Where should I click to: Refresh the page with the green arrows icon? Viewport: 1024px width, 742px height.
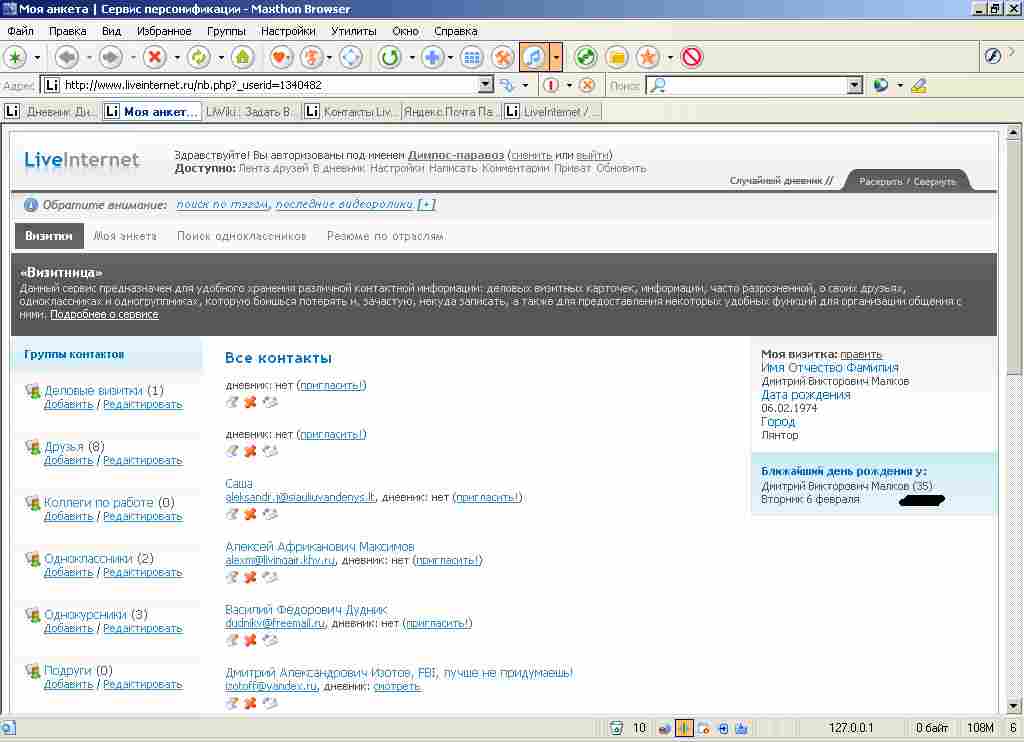click(199, 57)
